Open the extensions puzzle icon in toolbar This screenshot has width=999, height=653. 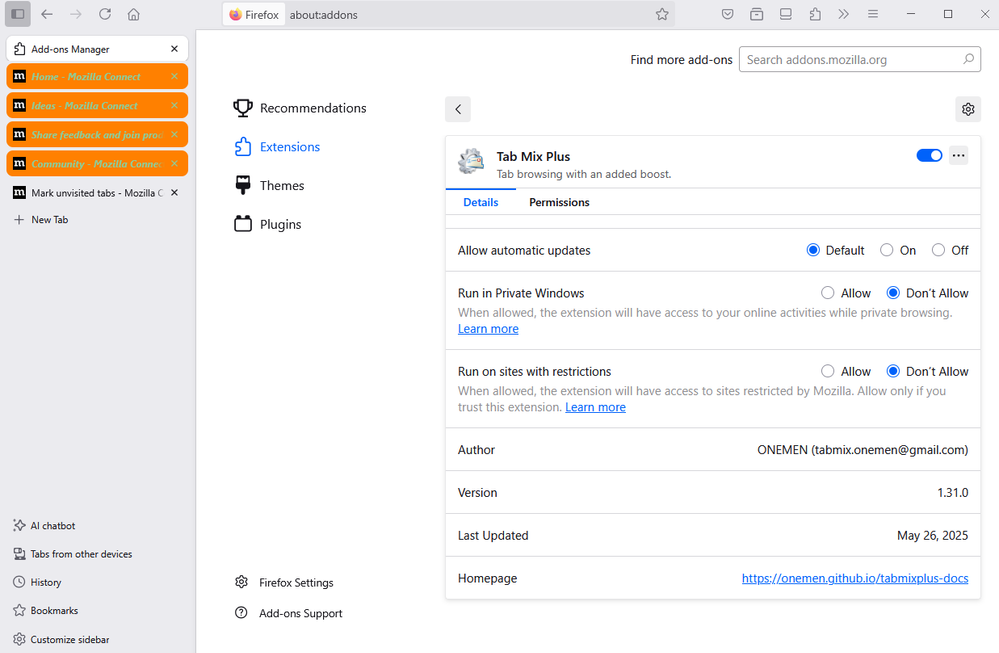(815, 14)
